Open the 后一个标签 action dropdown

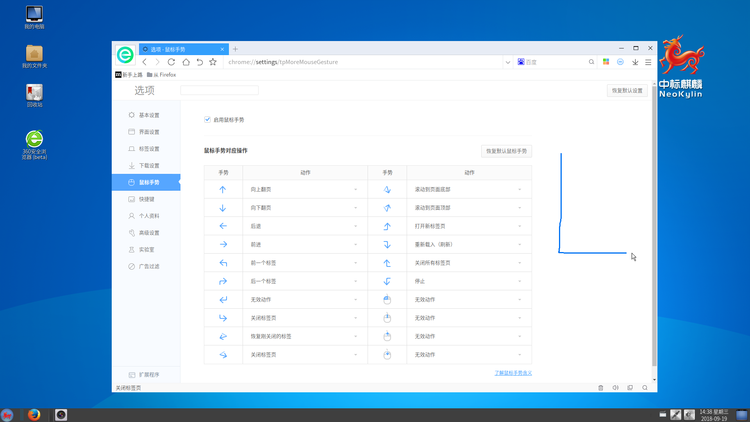(305, 281)
